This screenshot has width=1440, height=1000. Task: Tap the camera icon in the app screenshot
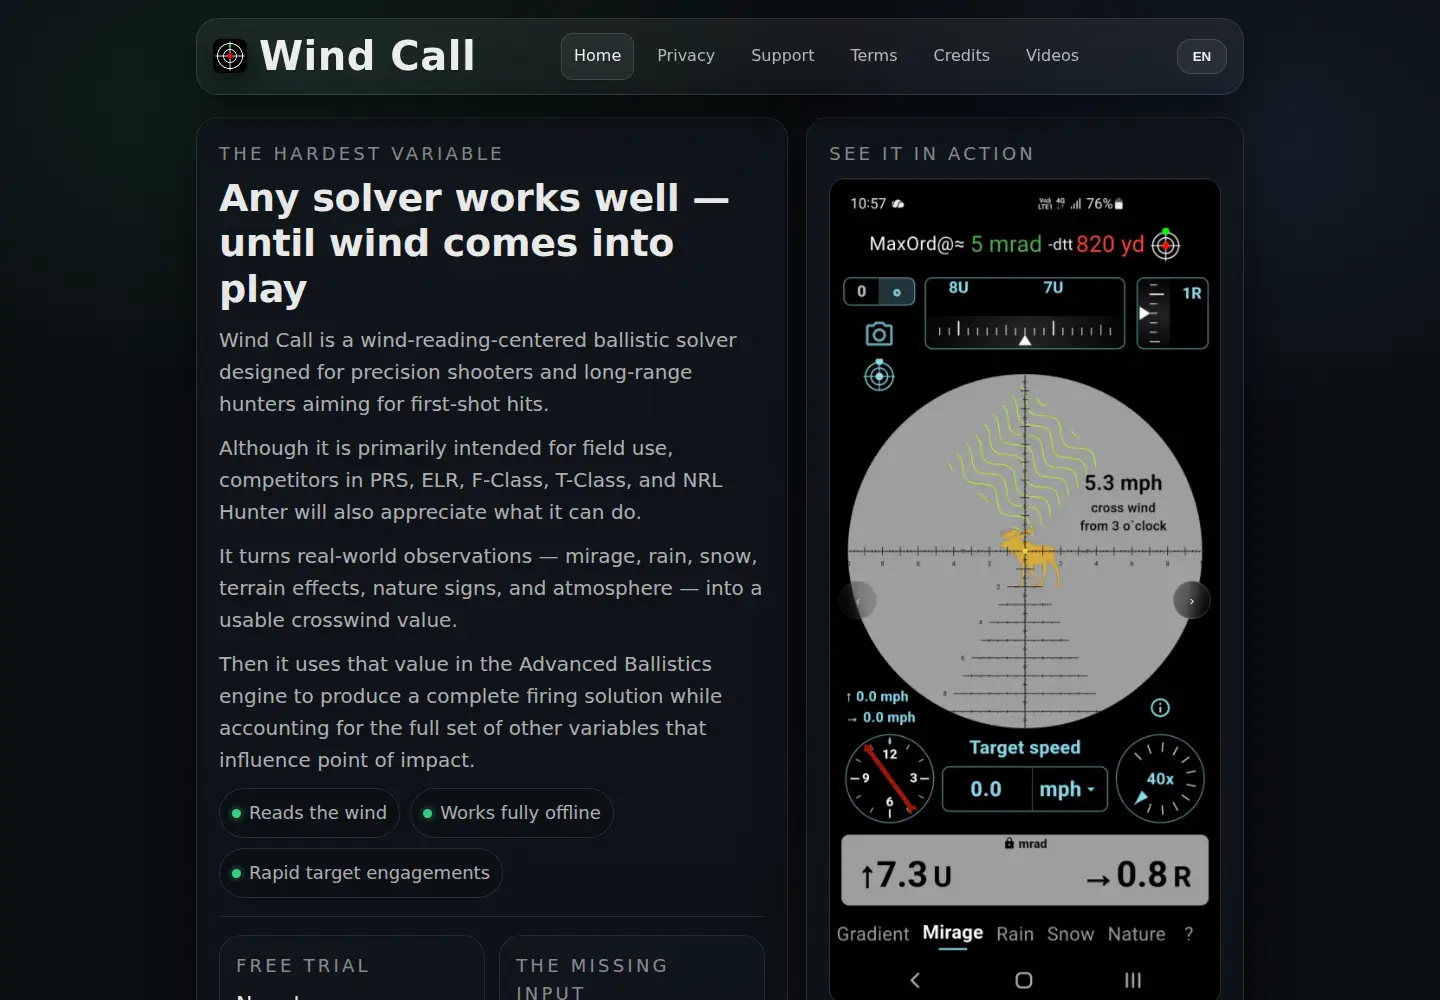(879, 334)
